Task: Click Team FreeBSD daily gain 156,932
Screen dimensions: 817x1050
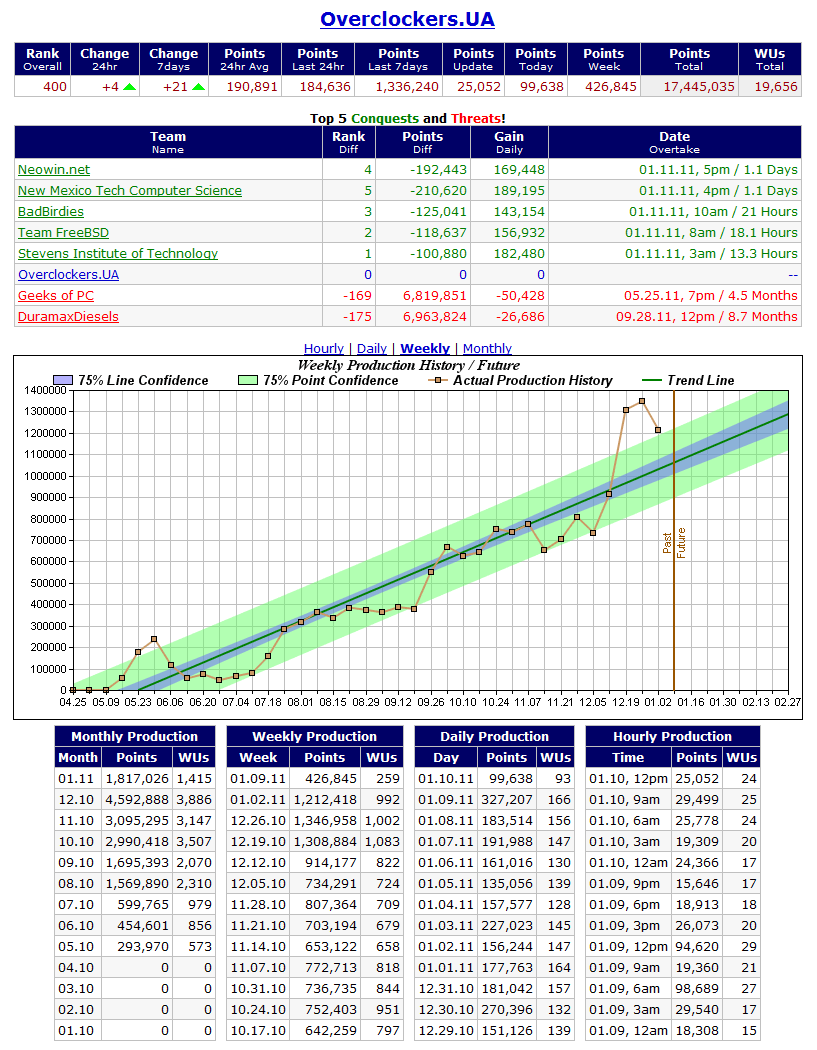Action: (519, 232)
